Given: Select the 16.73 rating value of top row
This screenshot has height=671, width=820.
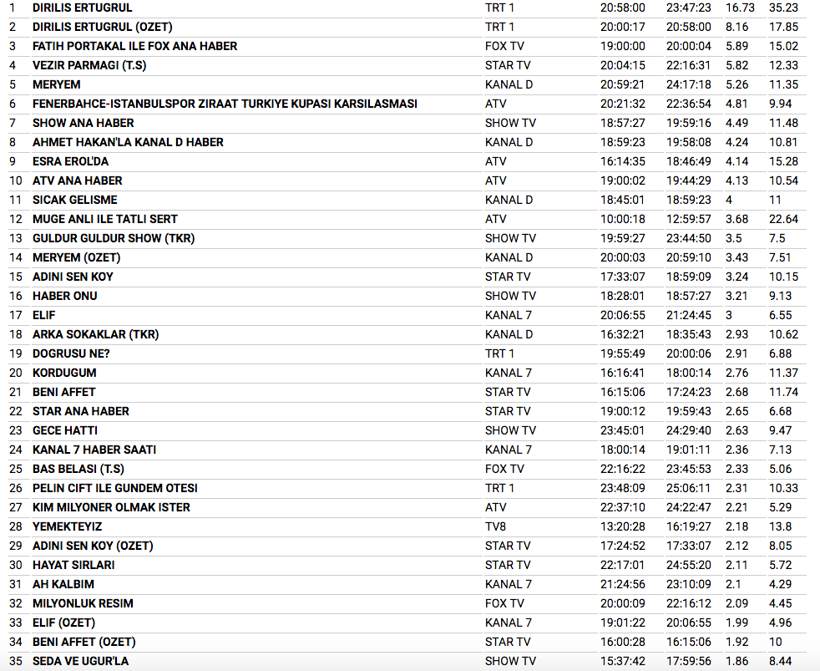Looking at the screenshot, I should tap(739, 8).
